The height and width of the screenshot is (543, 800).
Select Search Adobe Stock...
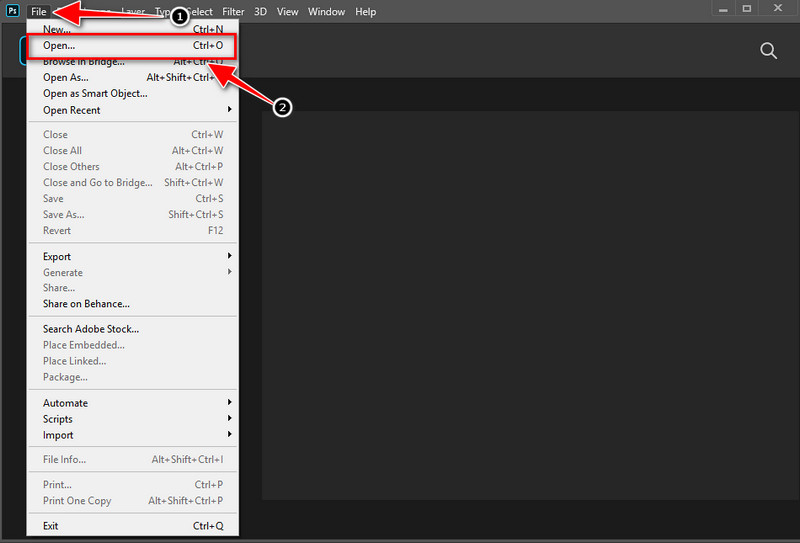(91, 329)
